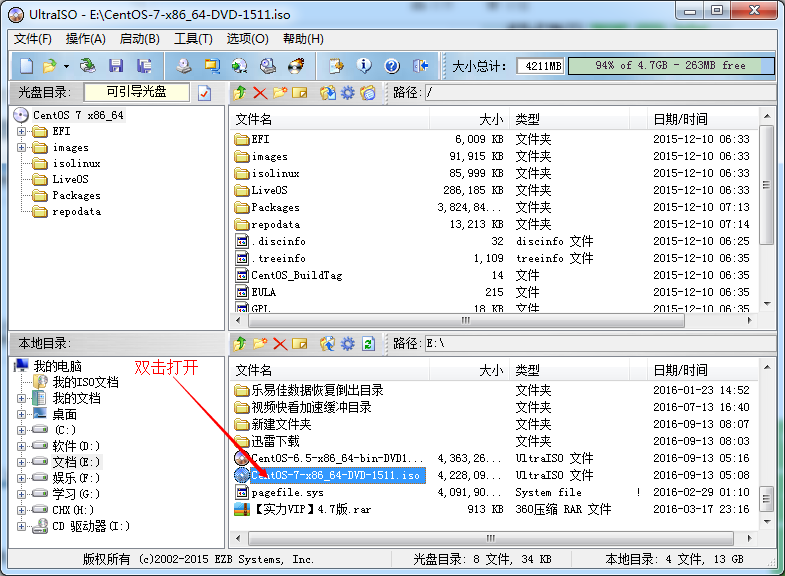Click the New folder icon in ISO pane toolbar

coord(280,93)
